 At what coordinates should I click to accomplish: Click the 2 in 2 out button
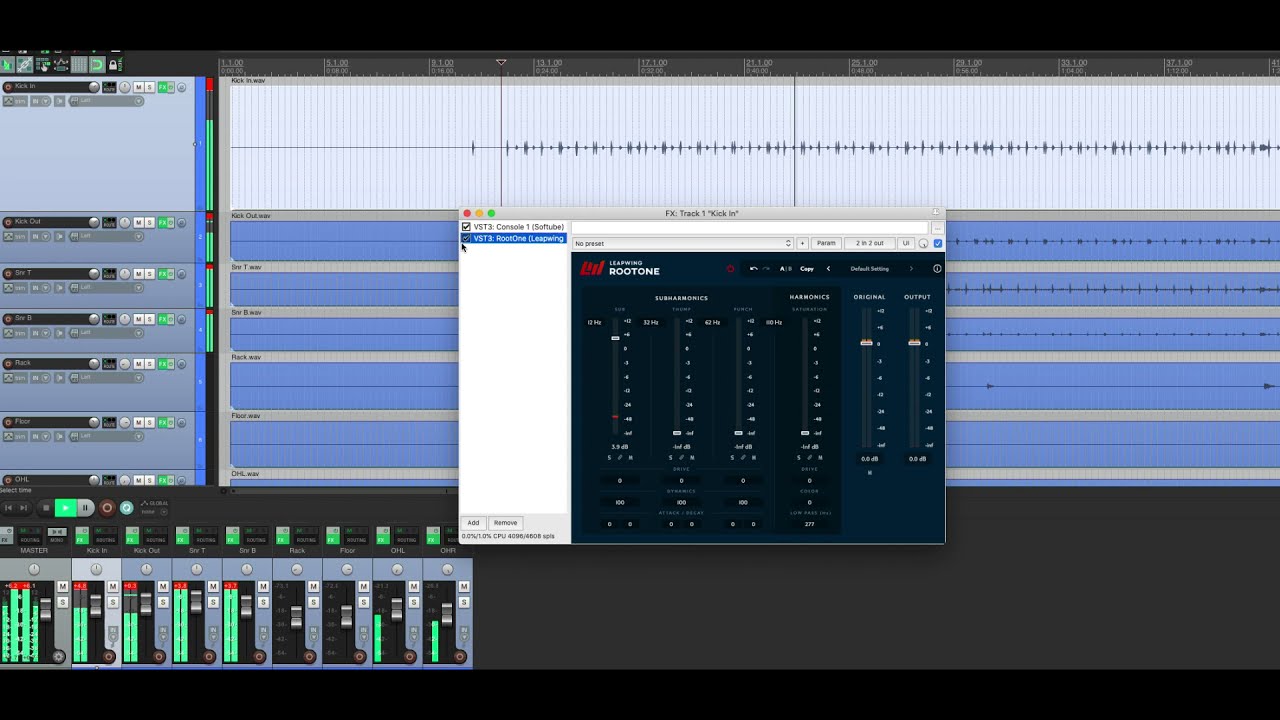(x=869, y=243)
